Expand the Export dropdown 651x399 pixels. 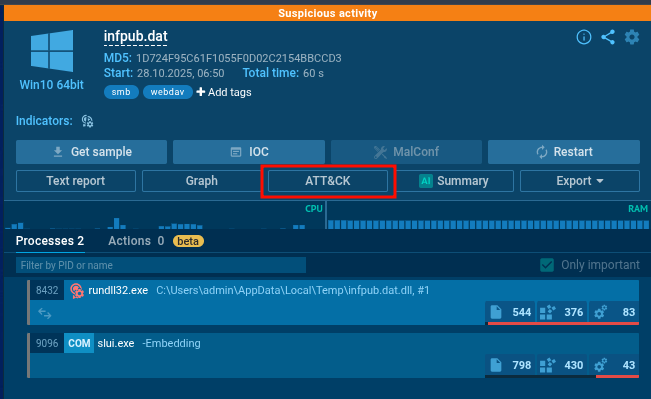tap(580, 181)
